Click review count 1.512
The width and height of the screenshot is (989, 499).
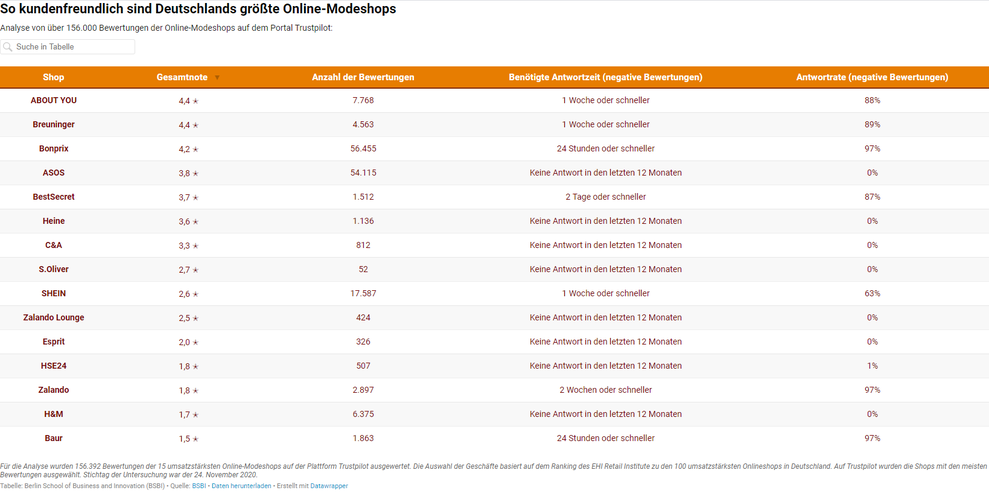coord(363,197)
